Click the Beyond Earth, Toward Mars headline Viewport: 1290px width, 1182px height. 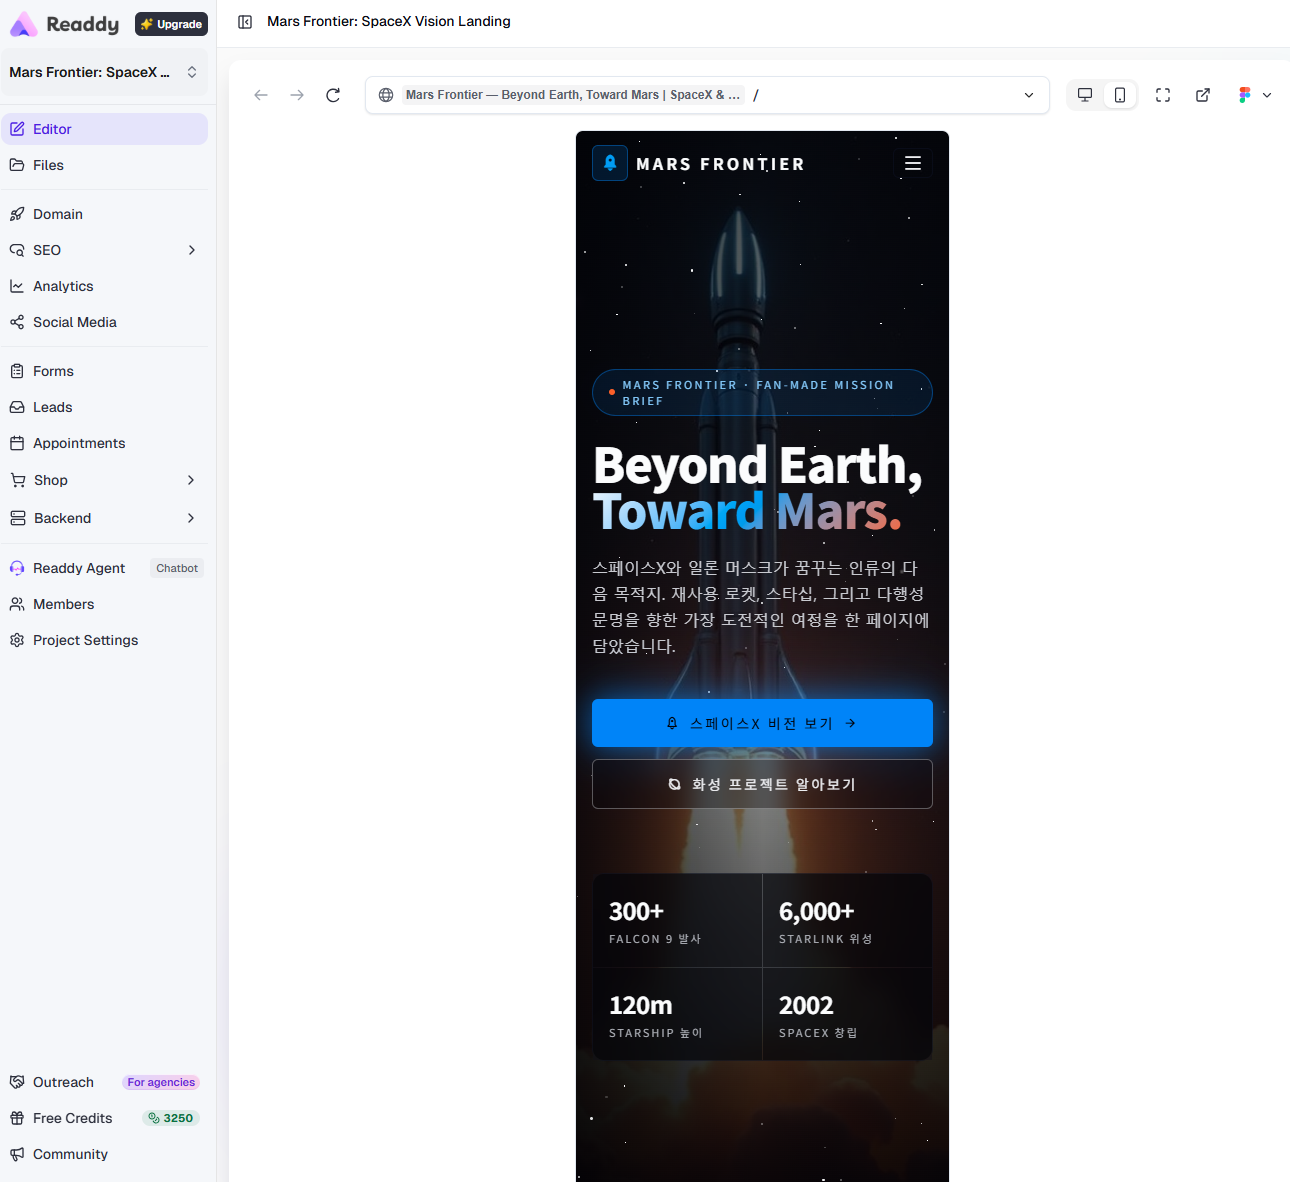758,489
